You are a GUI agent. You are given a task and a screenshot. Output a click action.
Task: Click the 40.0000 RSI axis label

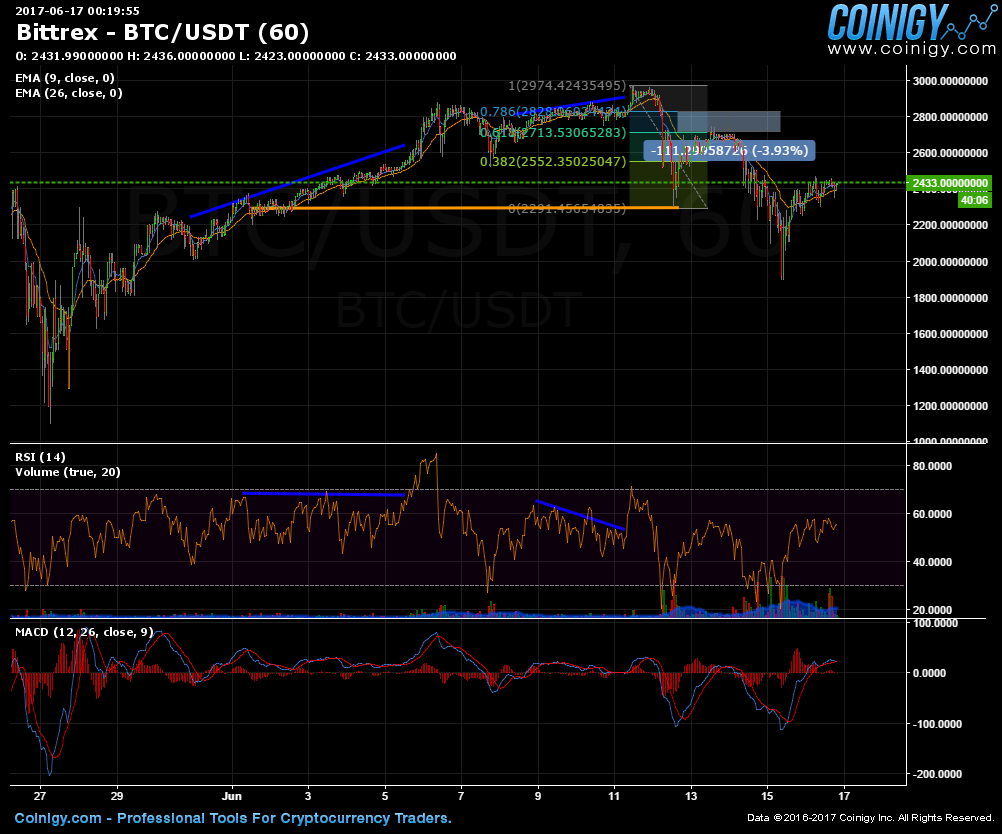point(932,562)
